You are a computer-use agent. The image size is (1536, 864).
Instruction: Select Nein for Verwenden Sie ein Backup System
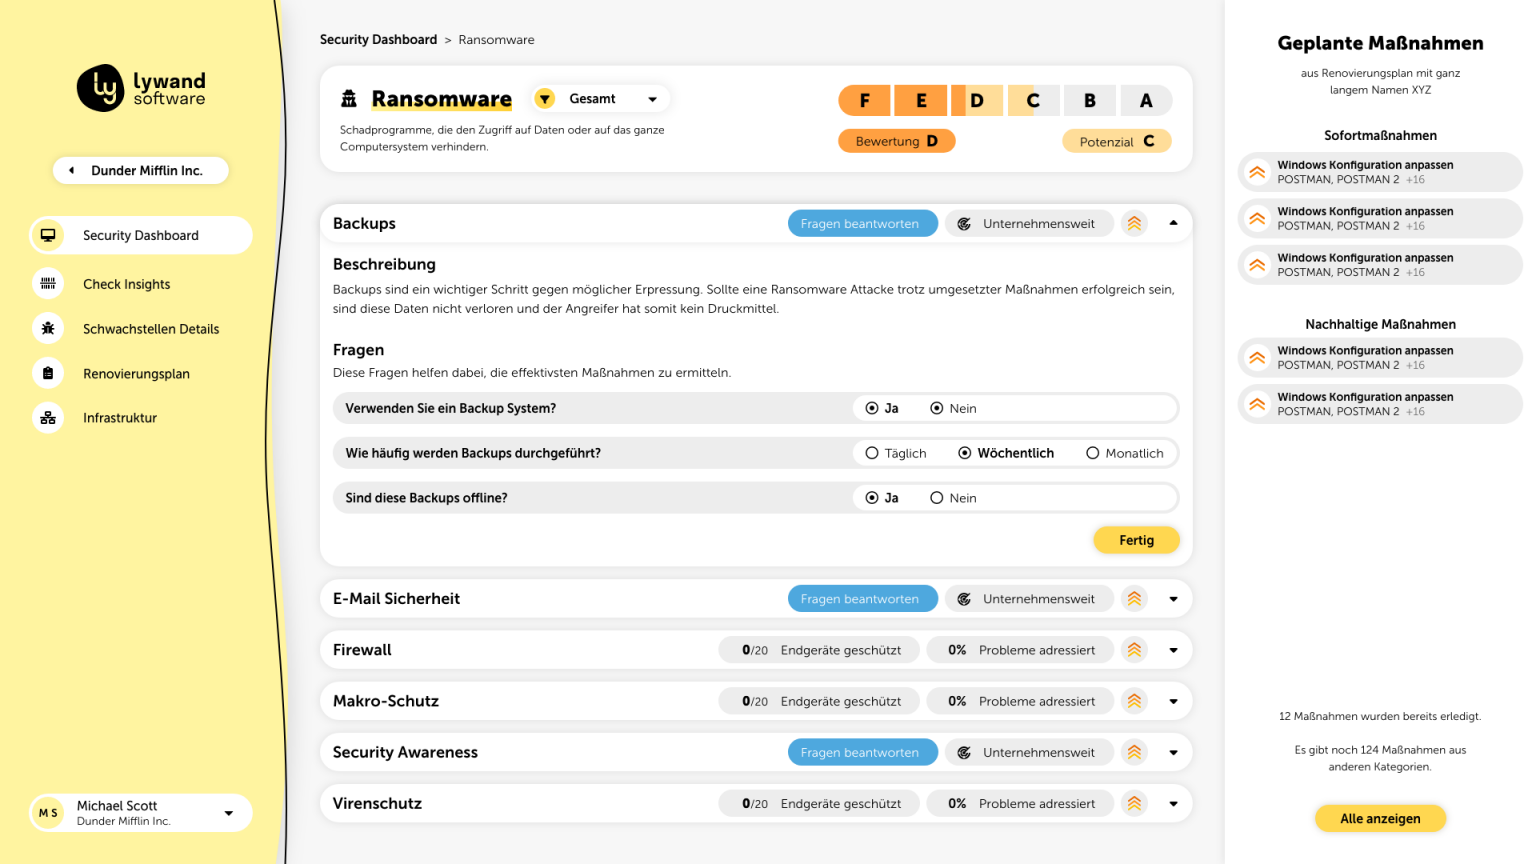pyautogui.click(x=937, y=408)
